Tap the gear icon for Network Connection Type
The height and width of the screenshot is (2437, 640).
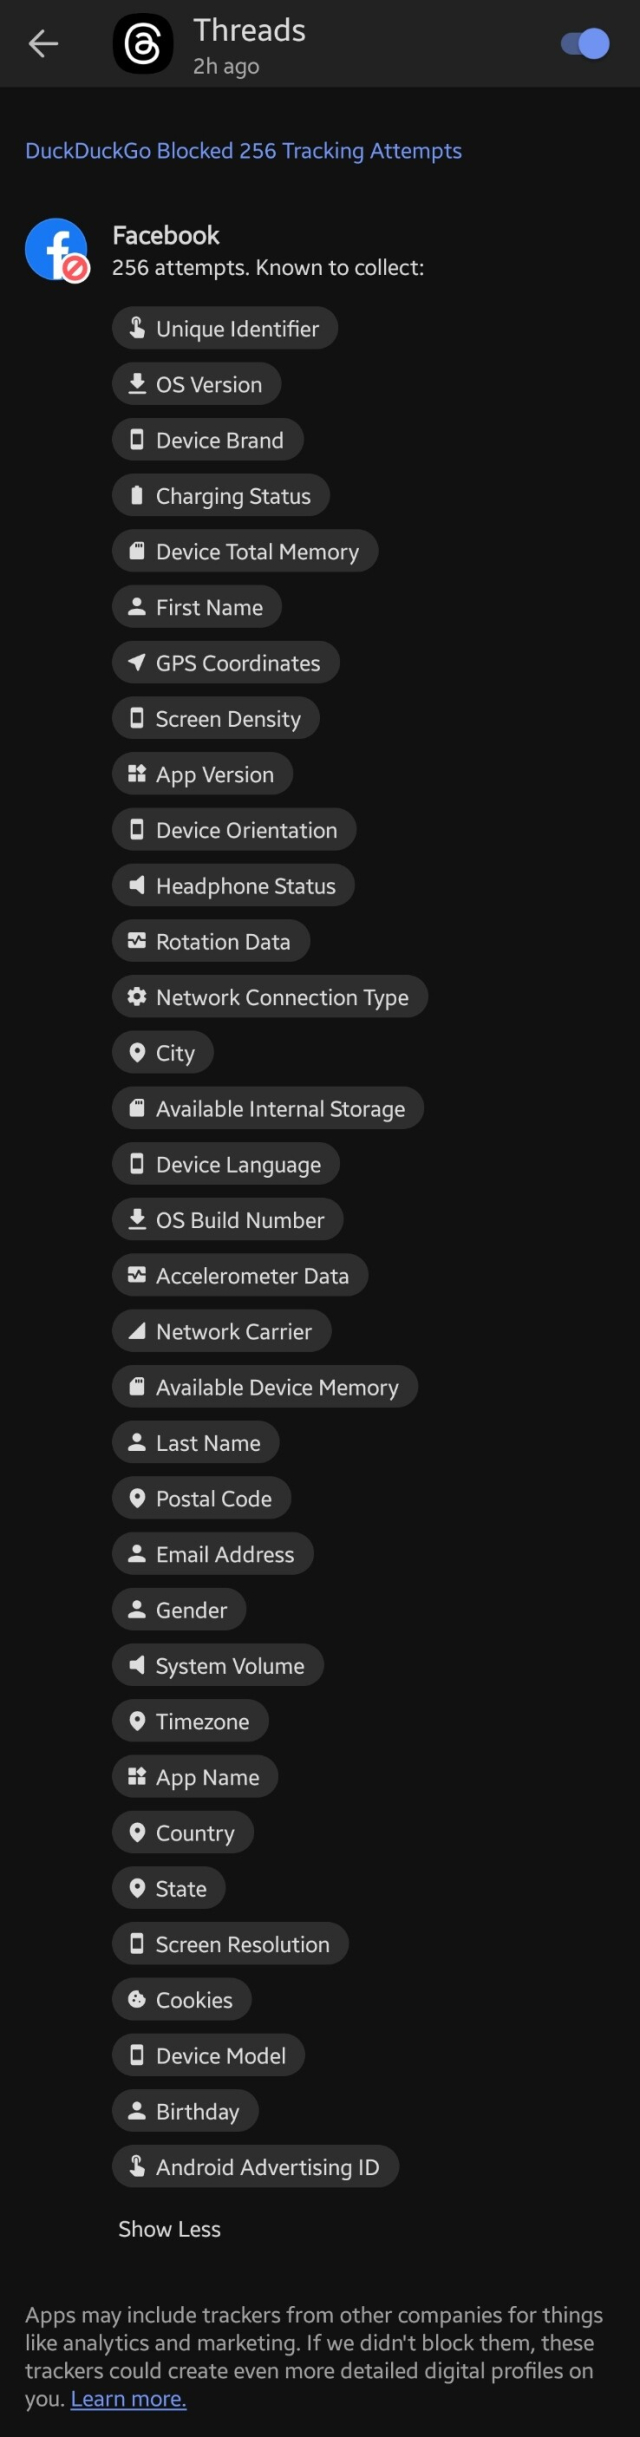pyautogui.click(x=137, y=996)
